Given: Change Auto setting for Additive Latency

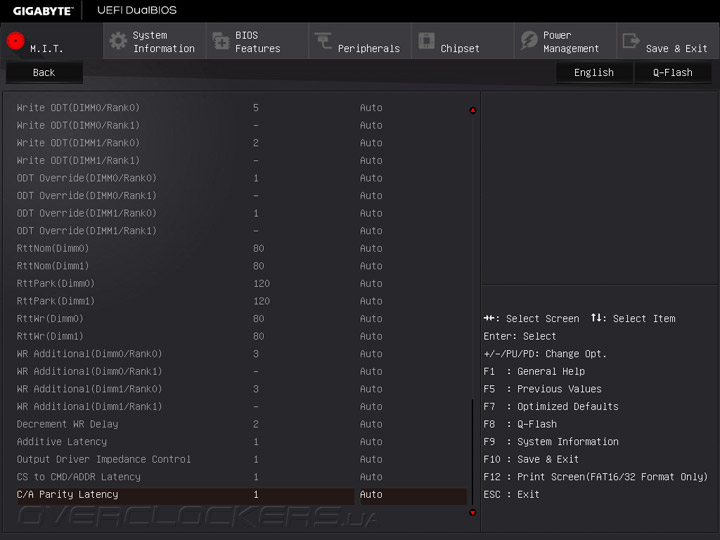Looking at the screenshot, I should [371, 442].
